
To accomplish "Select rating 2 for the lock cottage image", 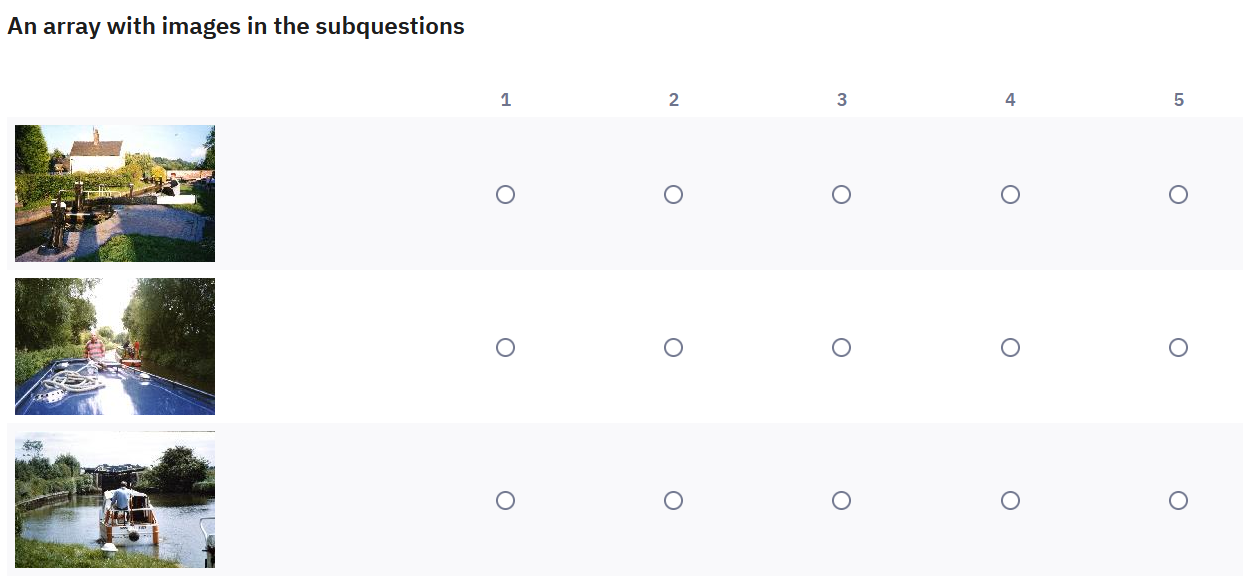I will [673, 194].
